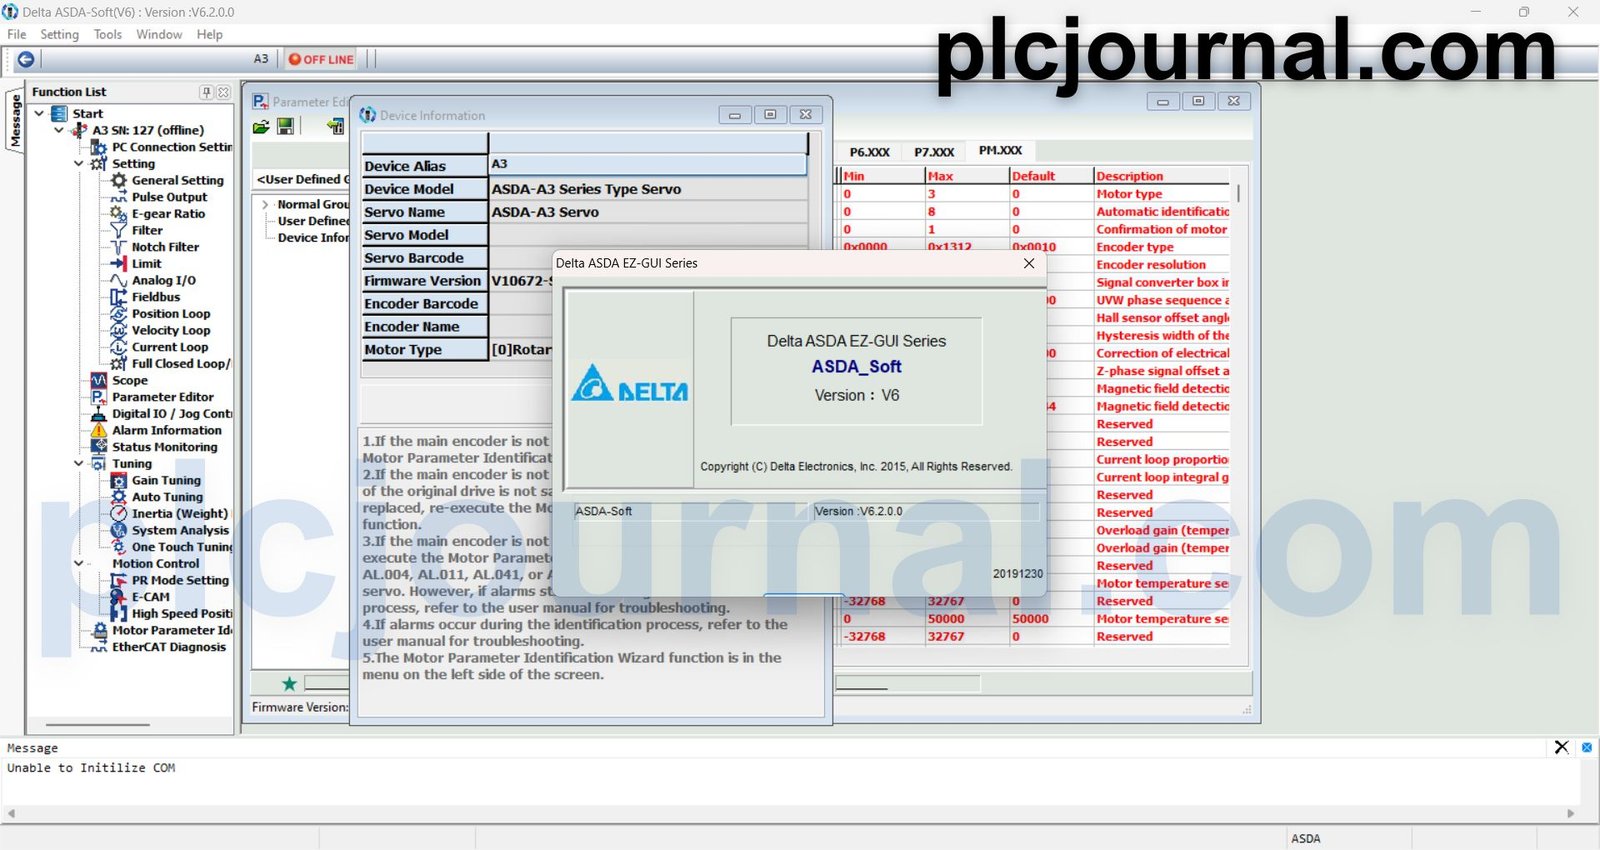Click save disk icon in Parameter Editor
Viewport: 1600px width, 850px height.
tap(285, 126)
